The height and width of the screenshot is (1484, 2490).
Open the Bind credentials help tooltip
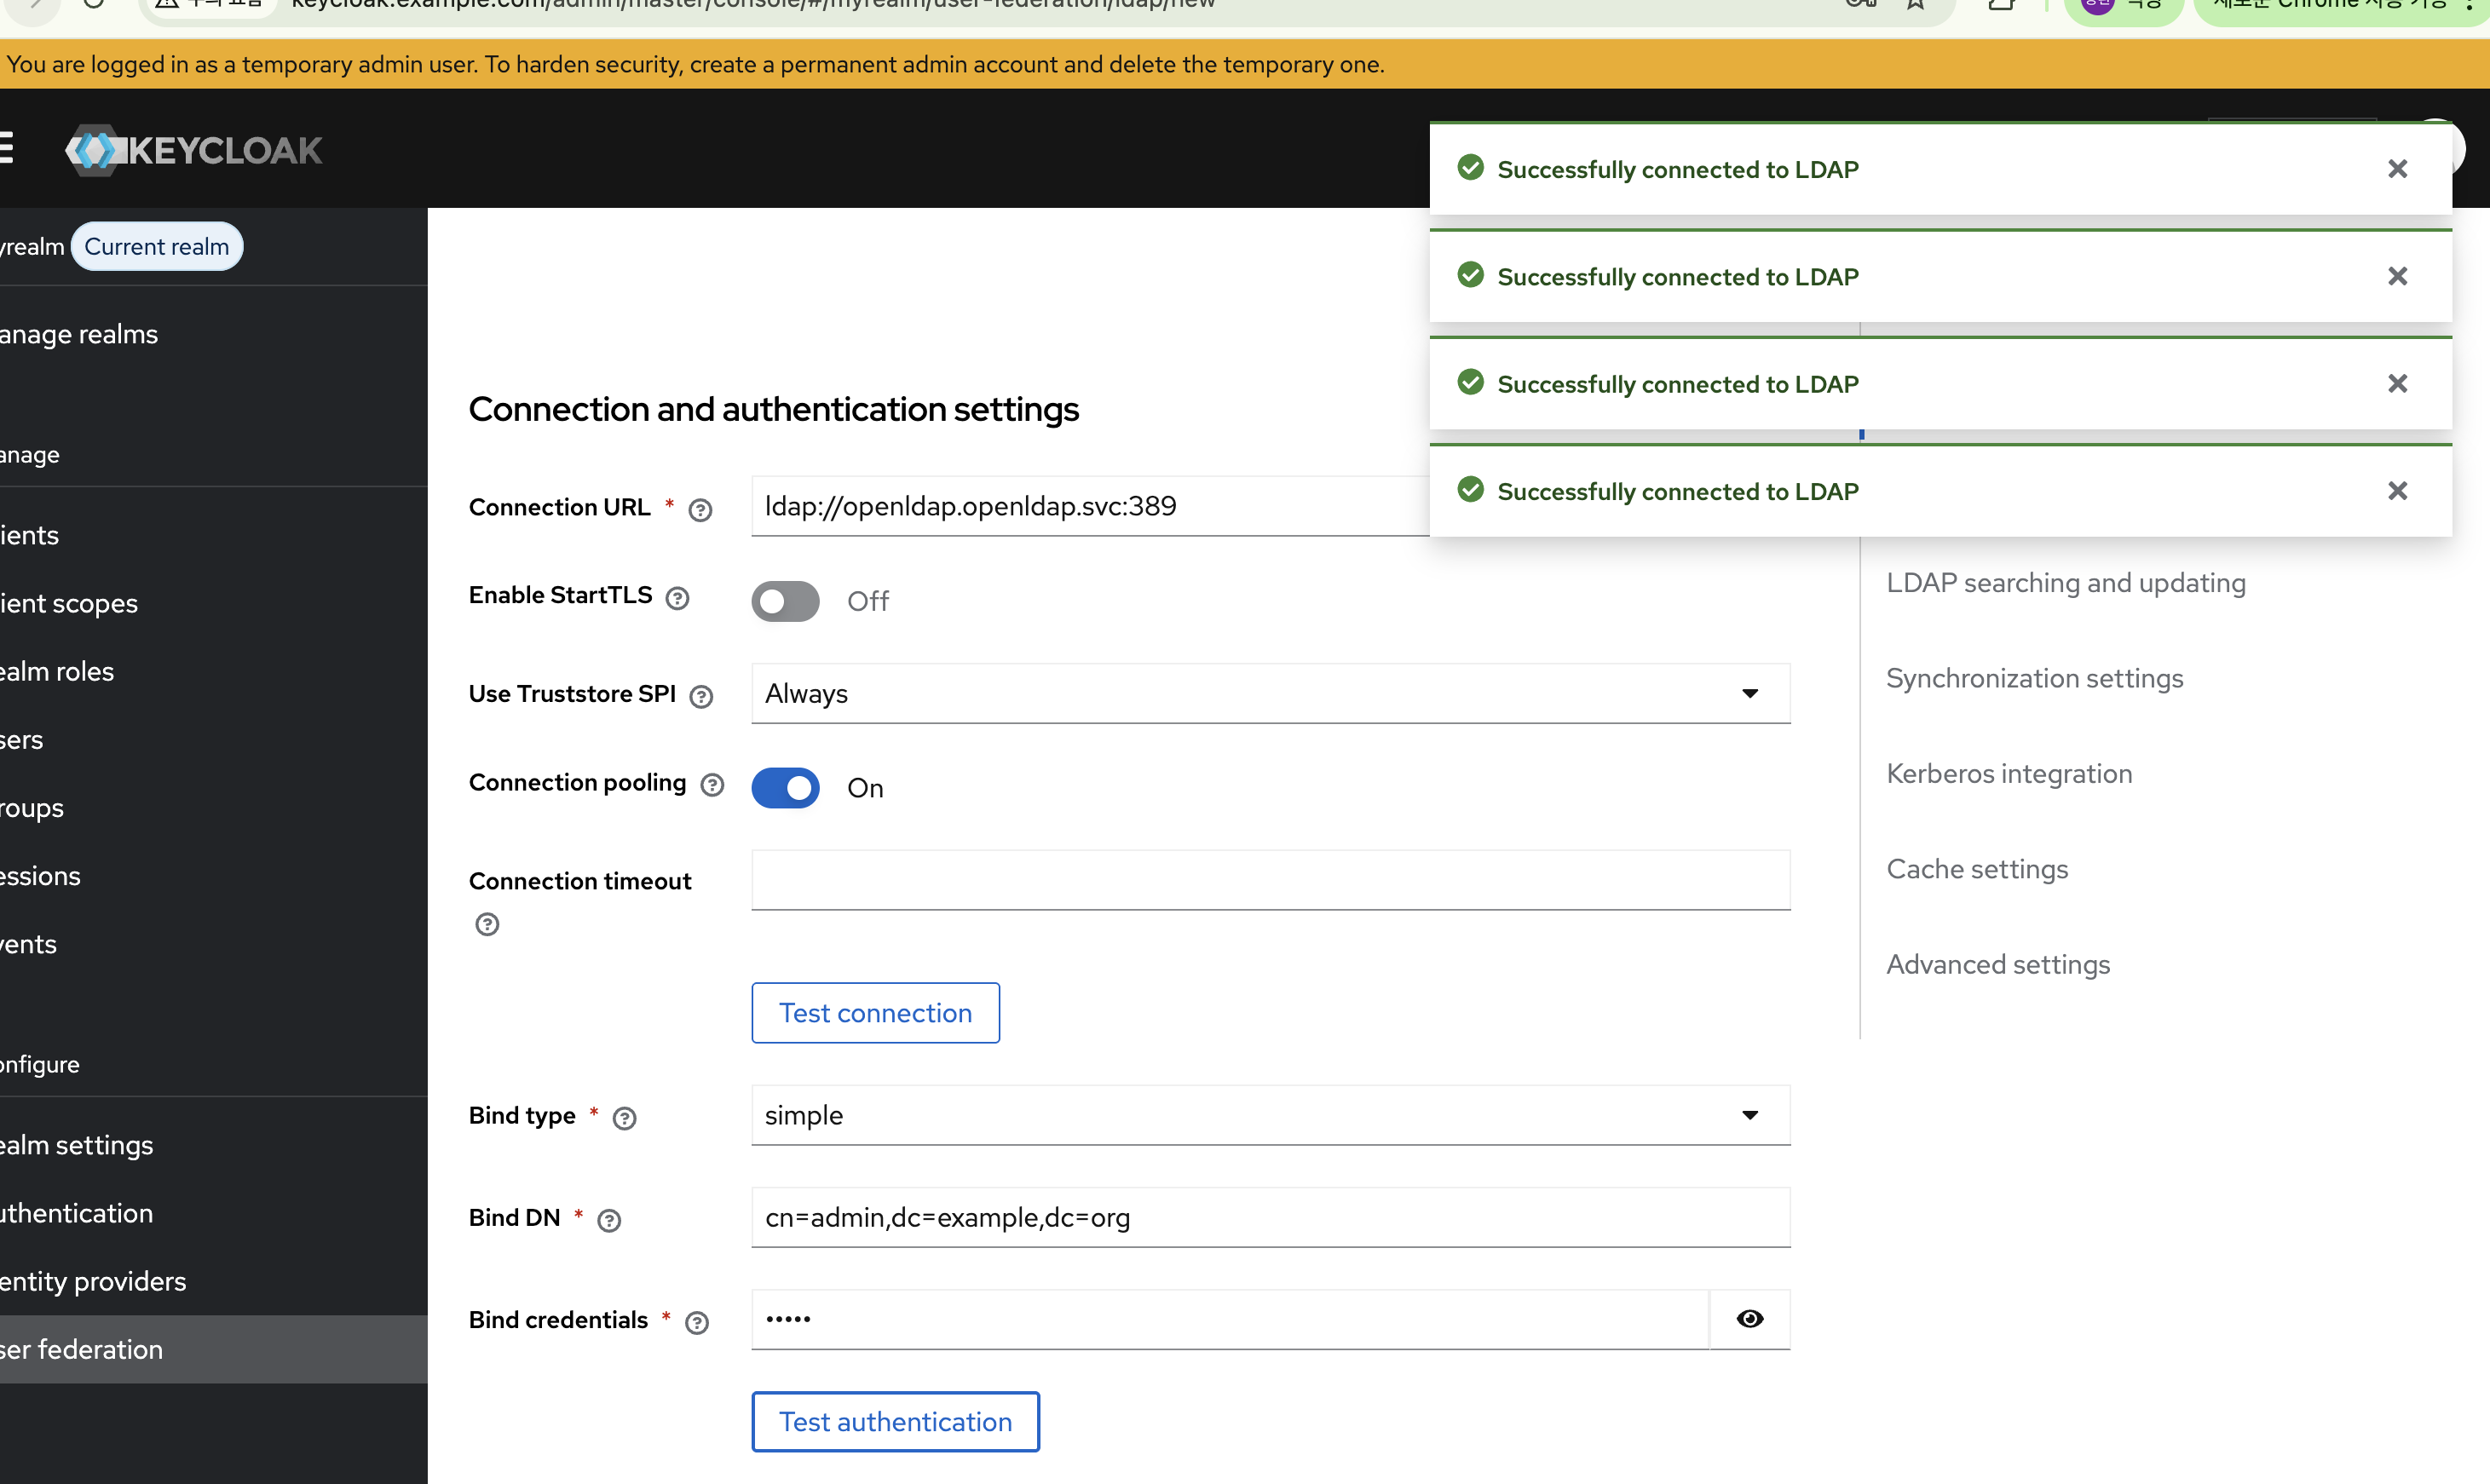[x=696, y=1323]
